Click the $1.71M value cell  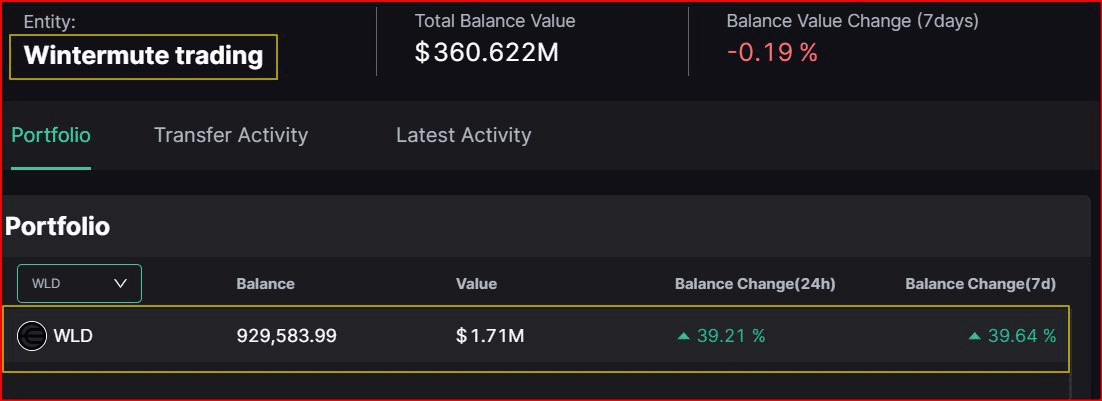click(490, 337)
